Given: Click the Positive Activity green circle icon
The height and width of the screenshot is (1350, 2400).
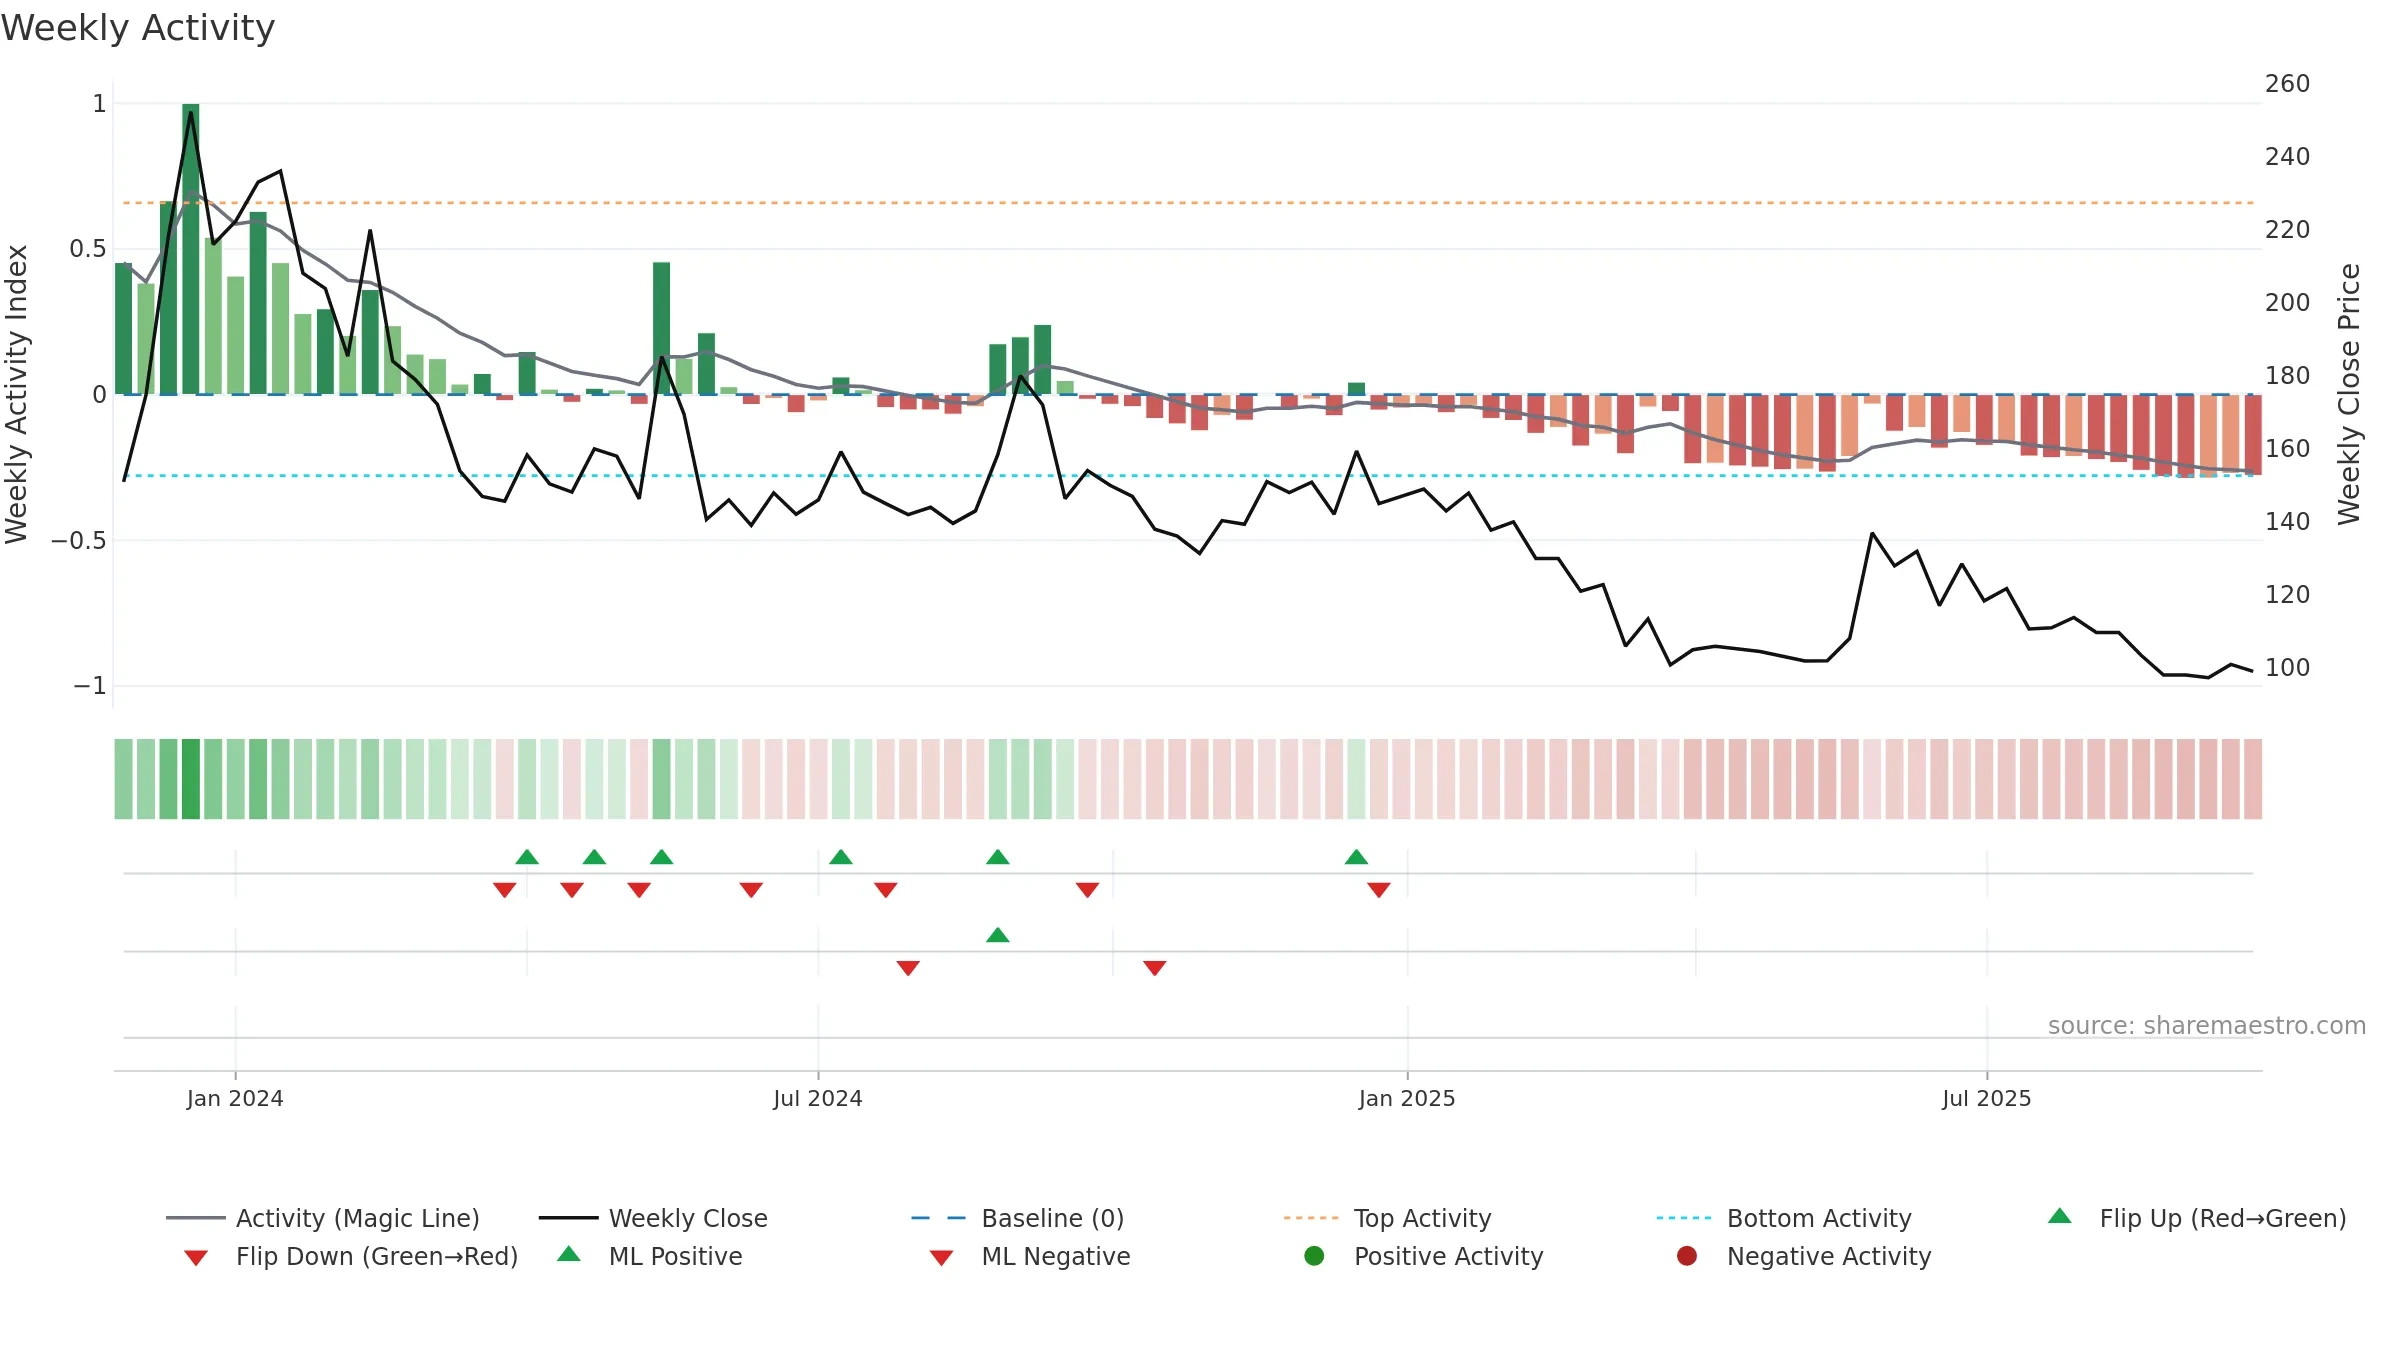Looking at the screenshot, I should [x=1314, y=1256].
